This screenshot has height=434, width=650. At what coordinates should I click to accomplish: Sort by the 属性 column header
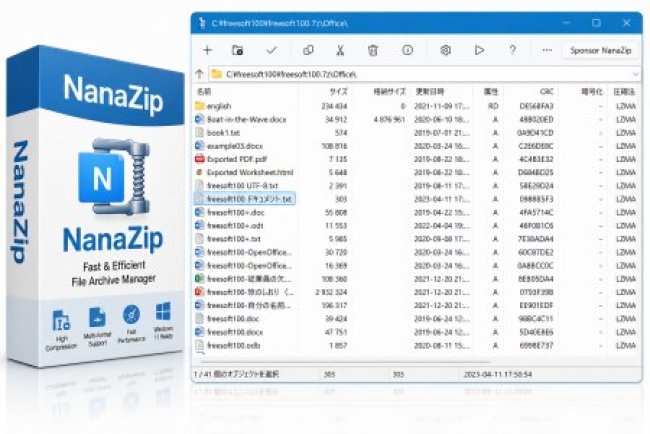(x=491, y=92)
